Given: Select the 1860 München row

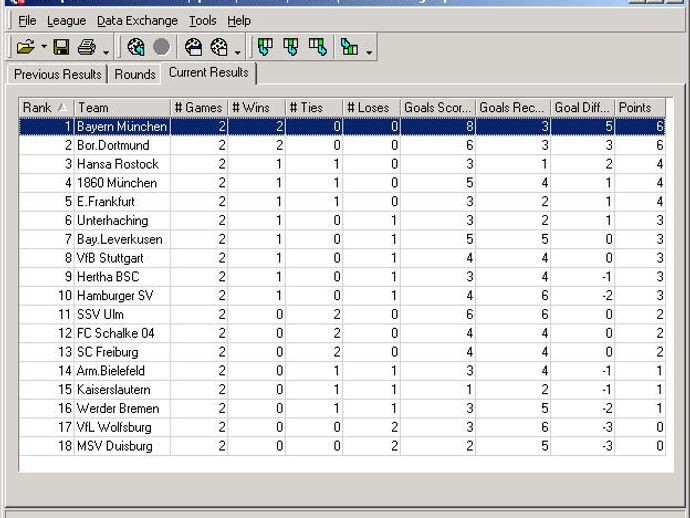Looking at the screenshot, I should (x=342, y=183).
